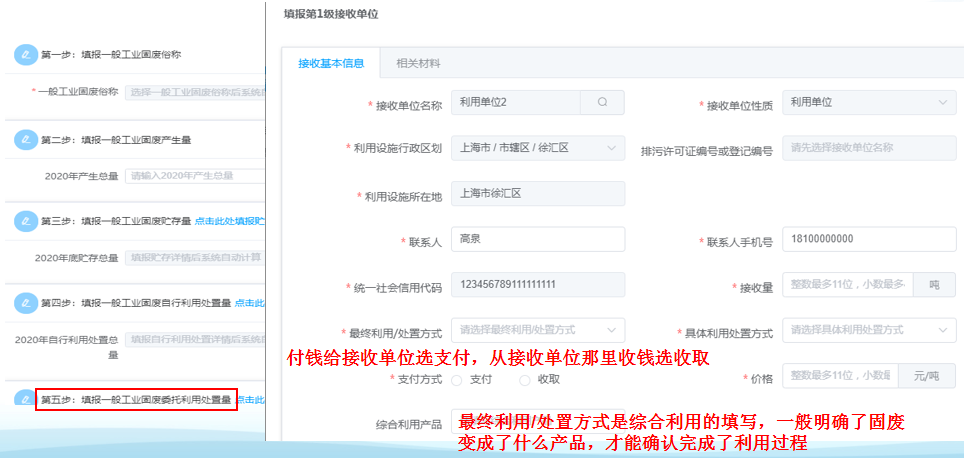Click the step three pencil icon
The image size is (964, 458).
click(25, 220)
